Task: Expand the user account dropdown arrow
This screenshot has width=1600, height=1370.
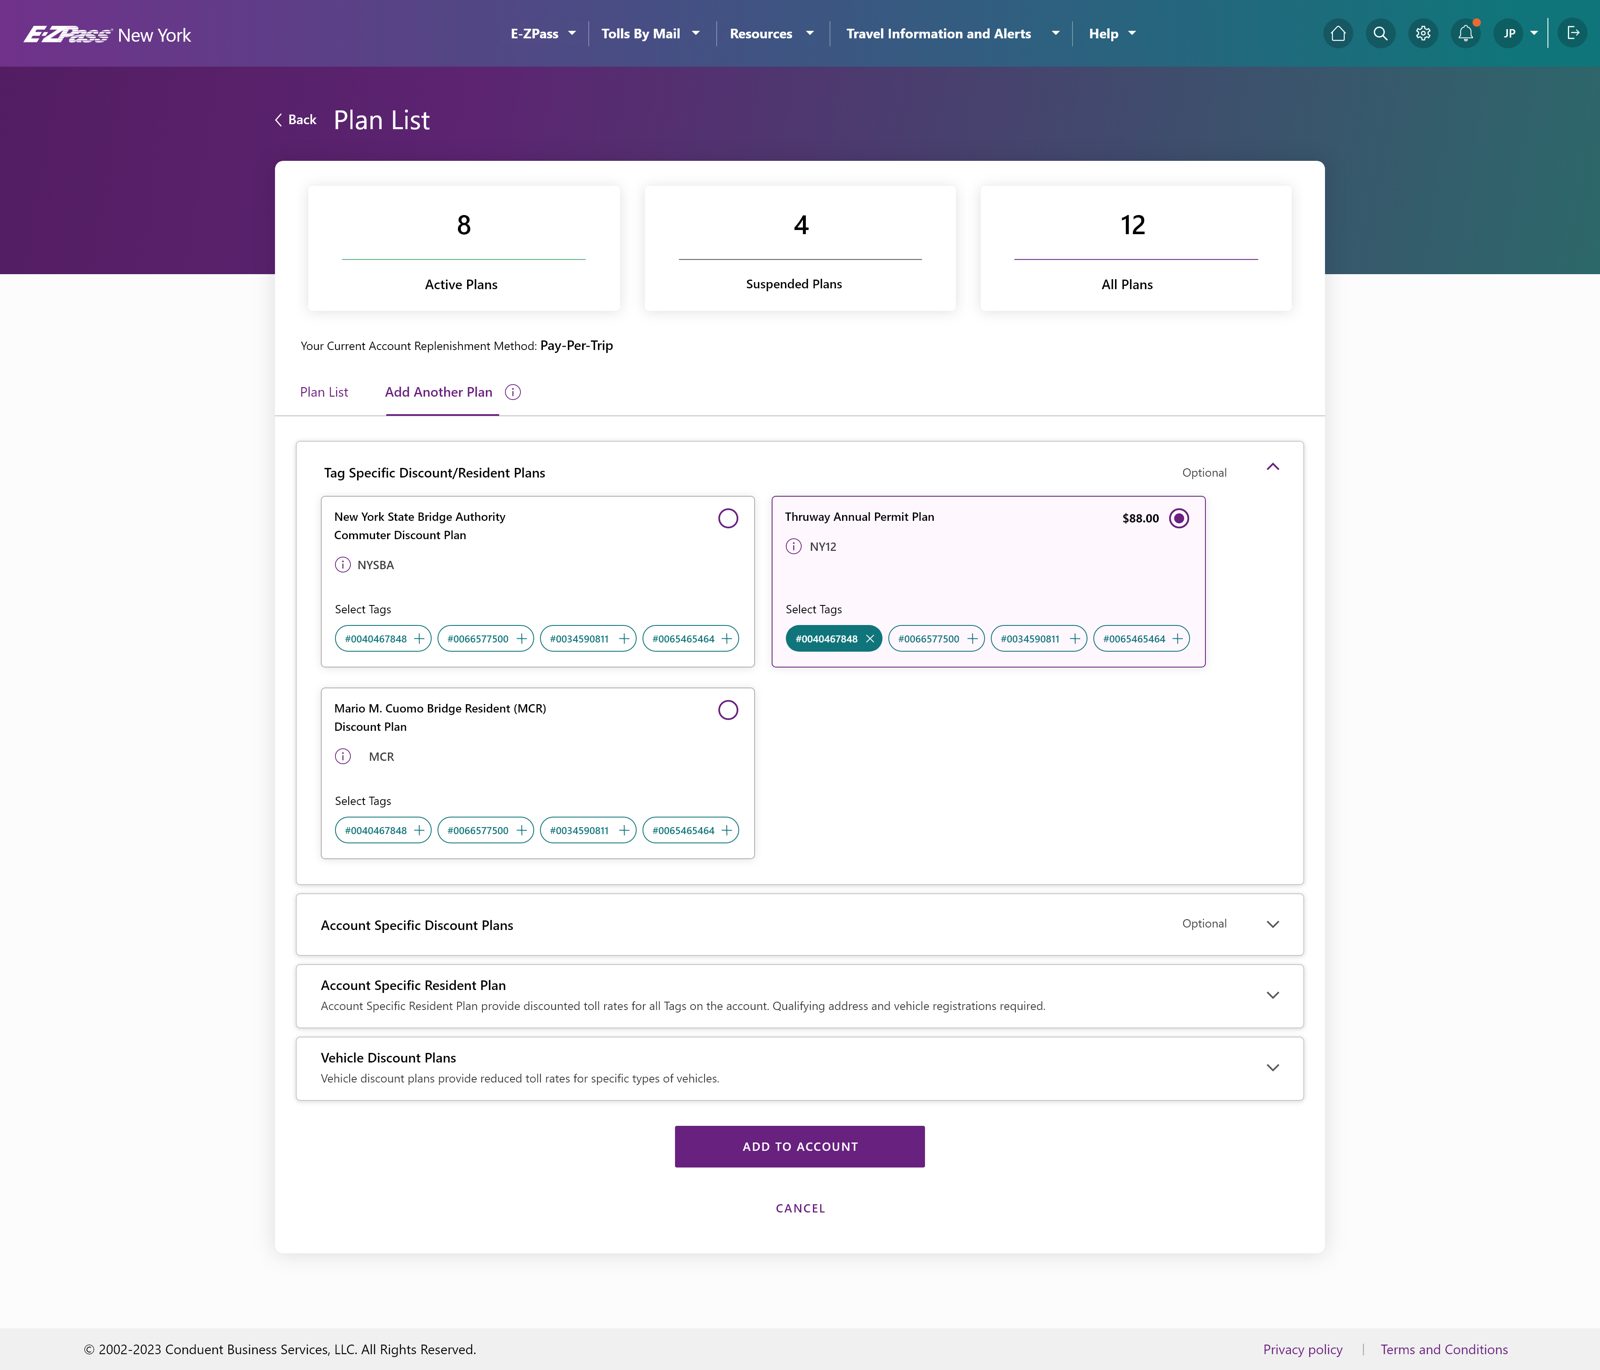Action: pos(1534,33)
